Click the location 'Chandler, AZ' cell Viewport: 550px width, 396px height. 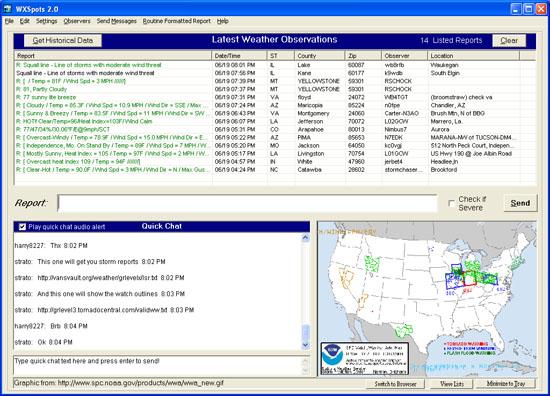448,105
